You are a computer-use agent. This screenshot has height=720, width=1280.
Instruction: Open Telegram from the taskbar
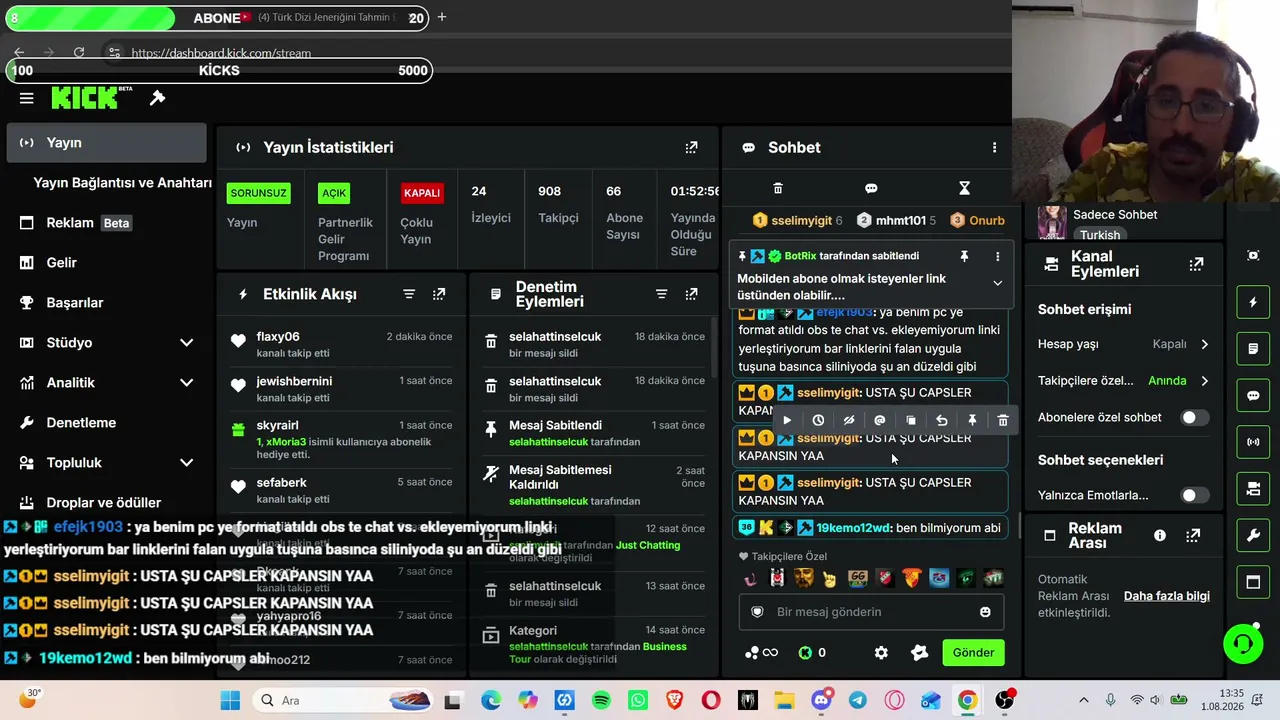coord(858,700)
